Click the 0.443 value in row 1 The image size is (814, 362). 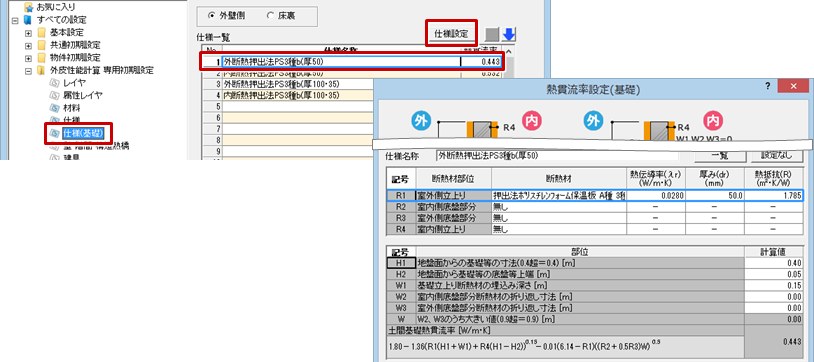[x=482, y=62]
